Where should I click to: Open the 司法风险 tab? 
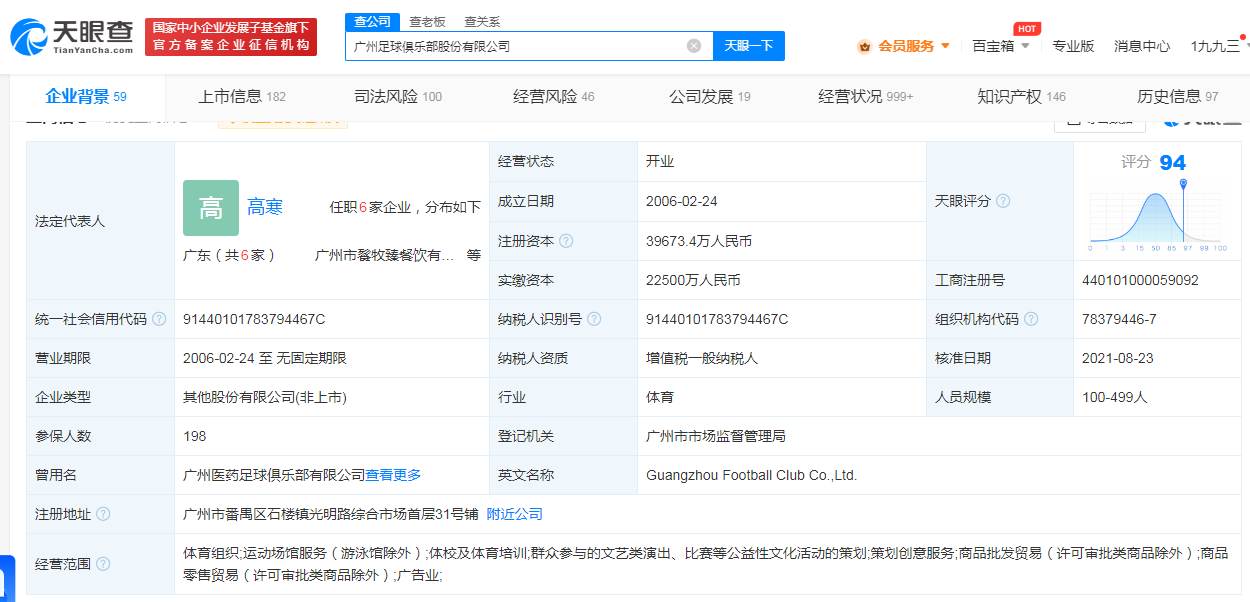(398, 96)
